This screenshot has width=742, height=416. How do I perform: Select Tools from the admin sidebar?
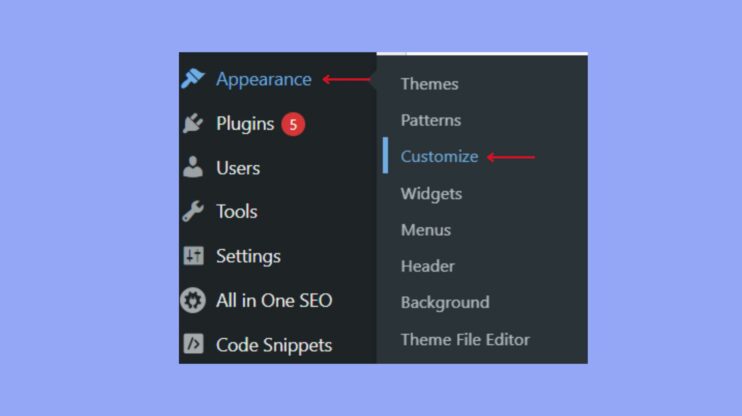click(236, 212)
